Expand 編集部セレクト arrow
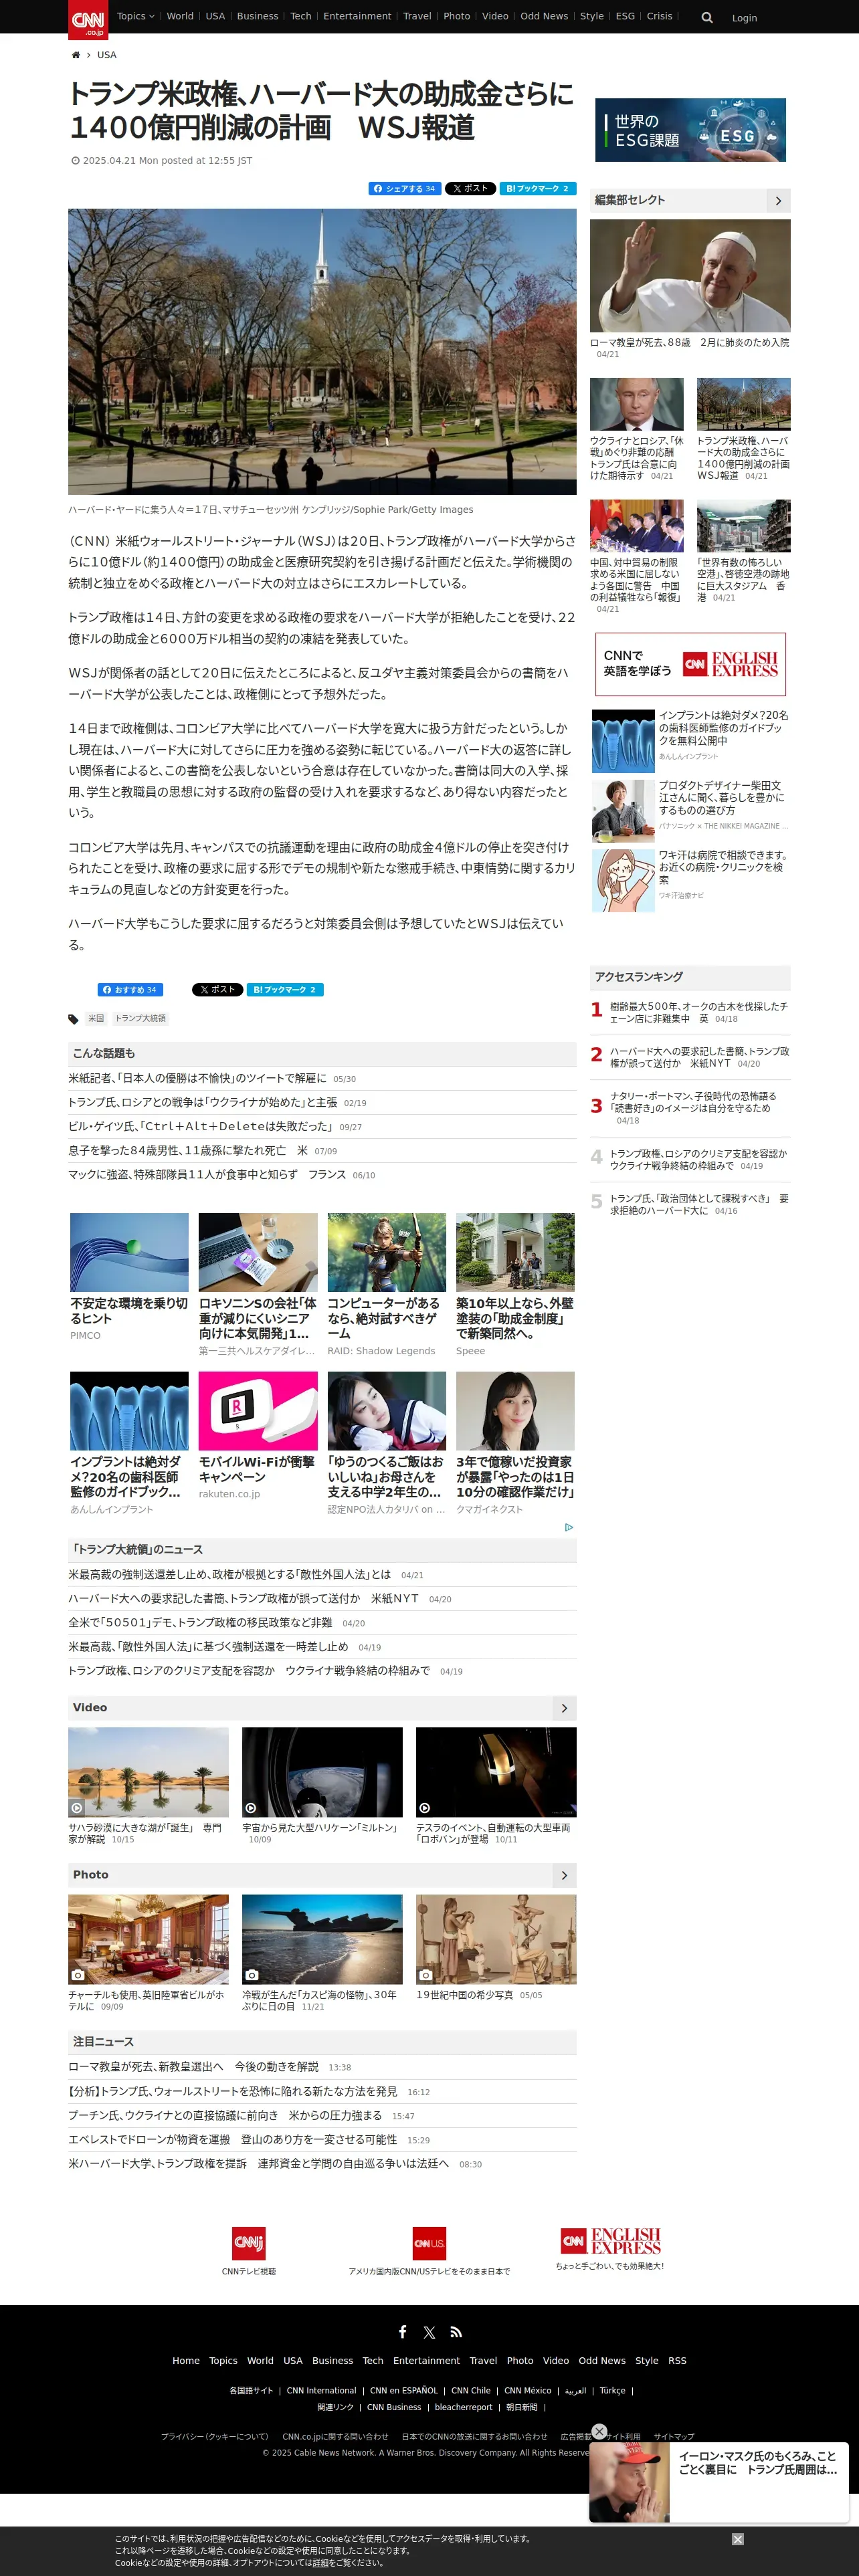This screenshot has width=859, height=2576. click(778, 201)
